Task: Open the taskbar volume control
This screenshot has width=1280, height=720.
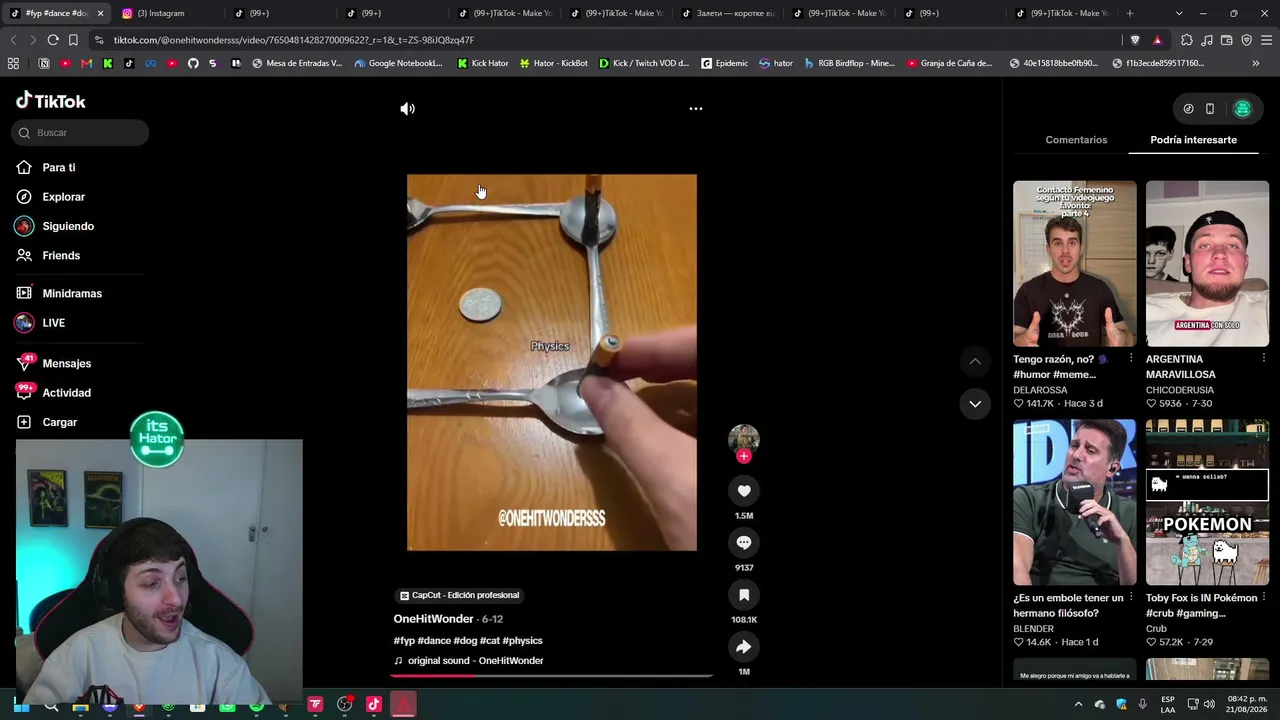Action: (1209, 704)
